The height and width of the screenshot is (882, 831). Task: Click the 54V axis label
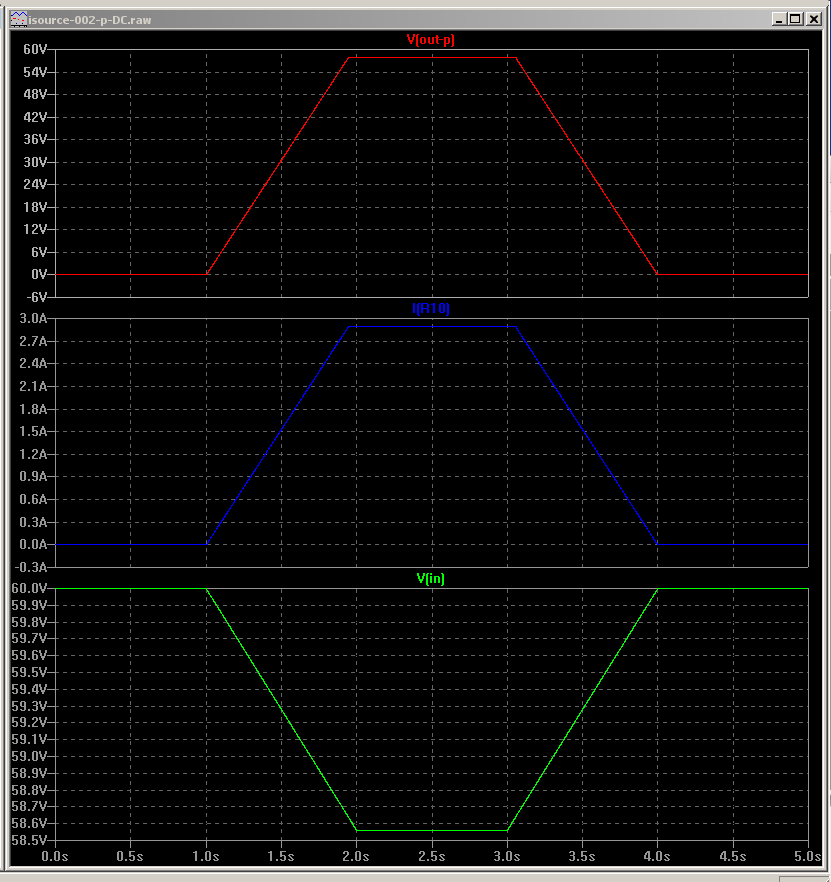tap(35, 72)
